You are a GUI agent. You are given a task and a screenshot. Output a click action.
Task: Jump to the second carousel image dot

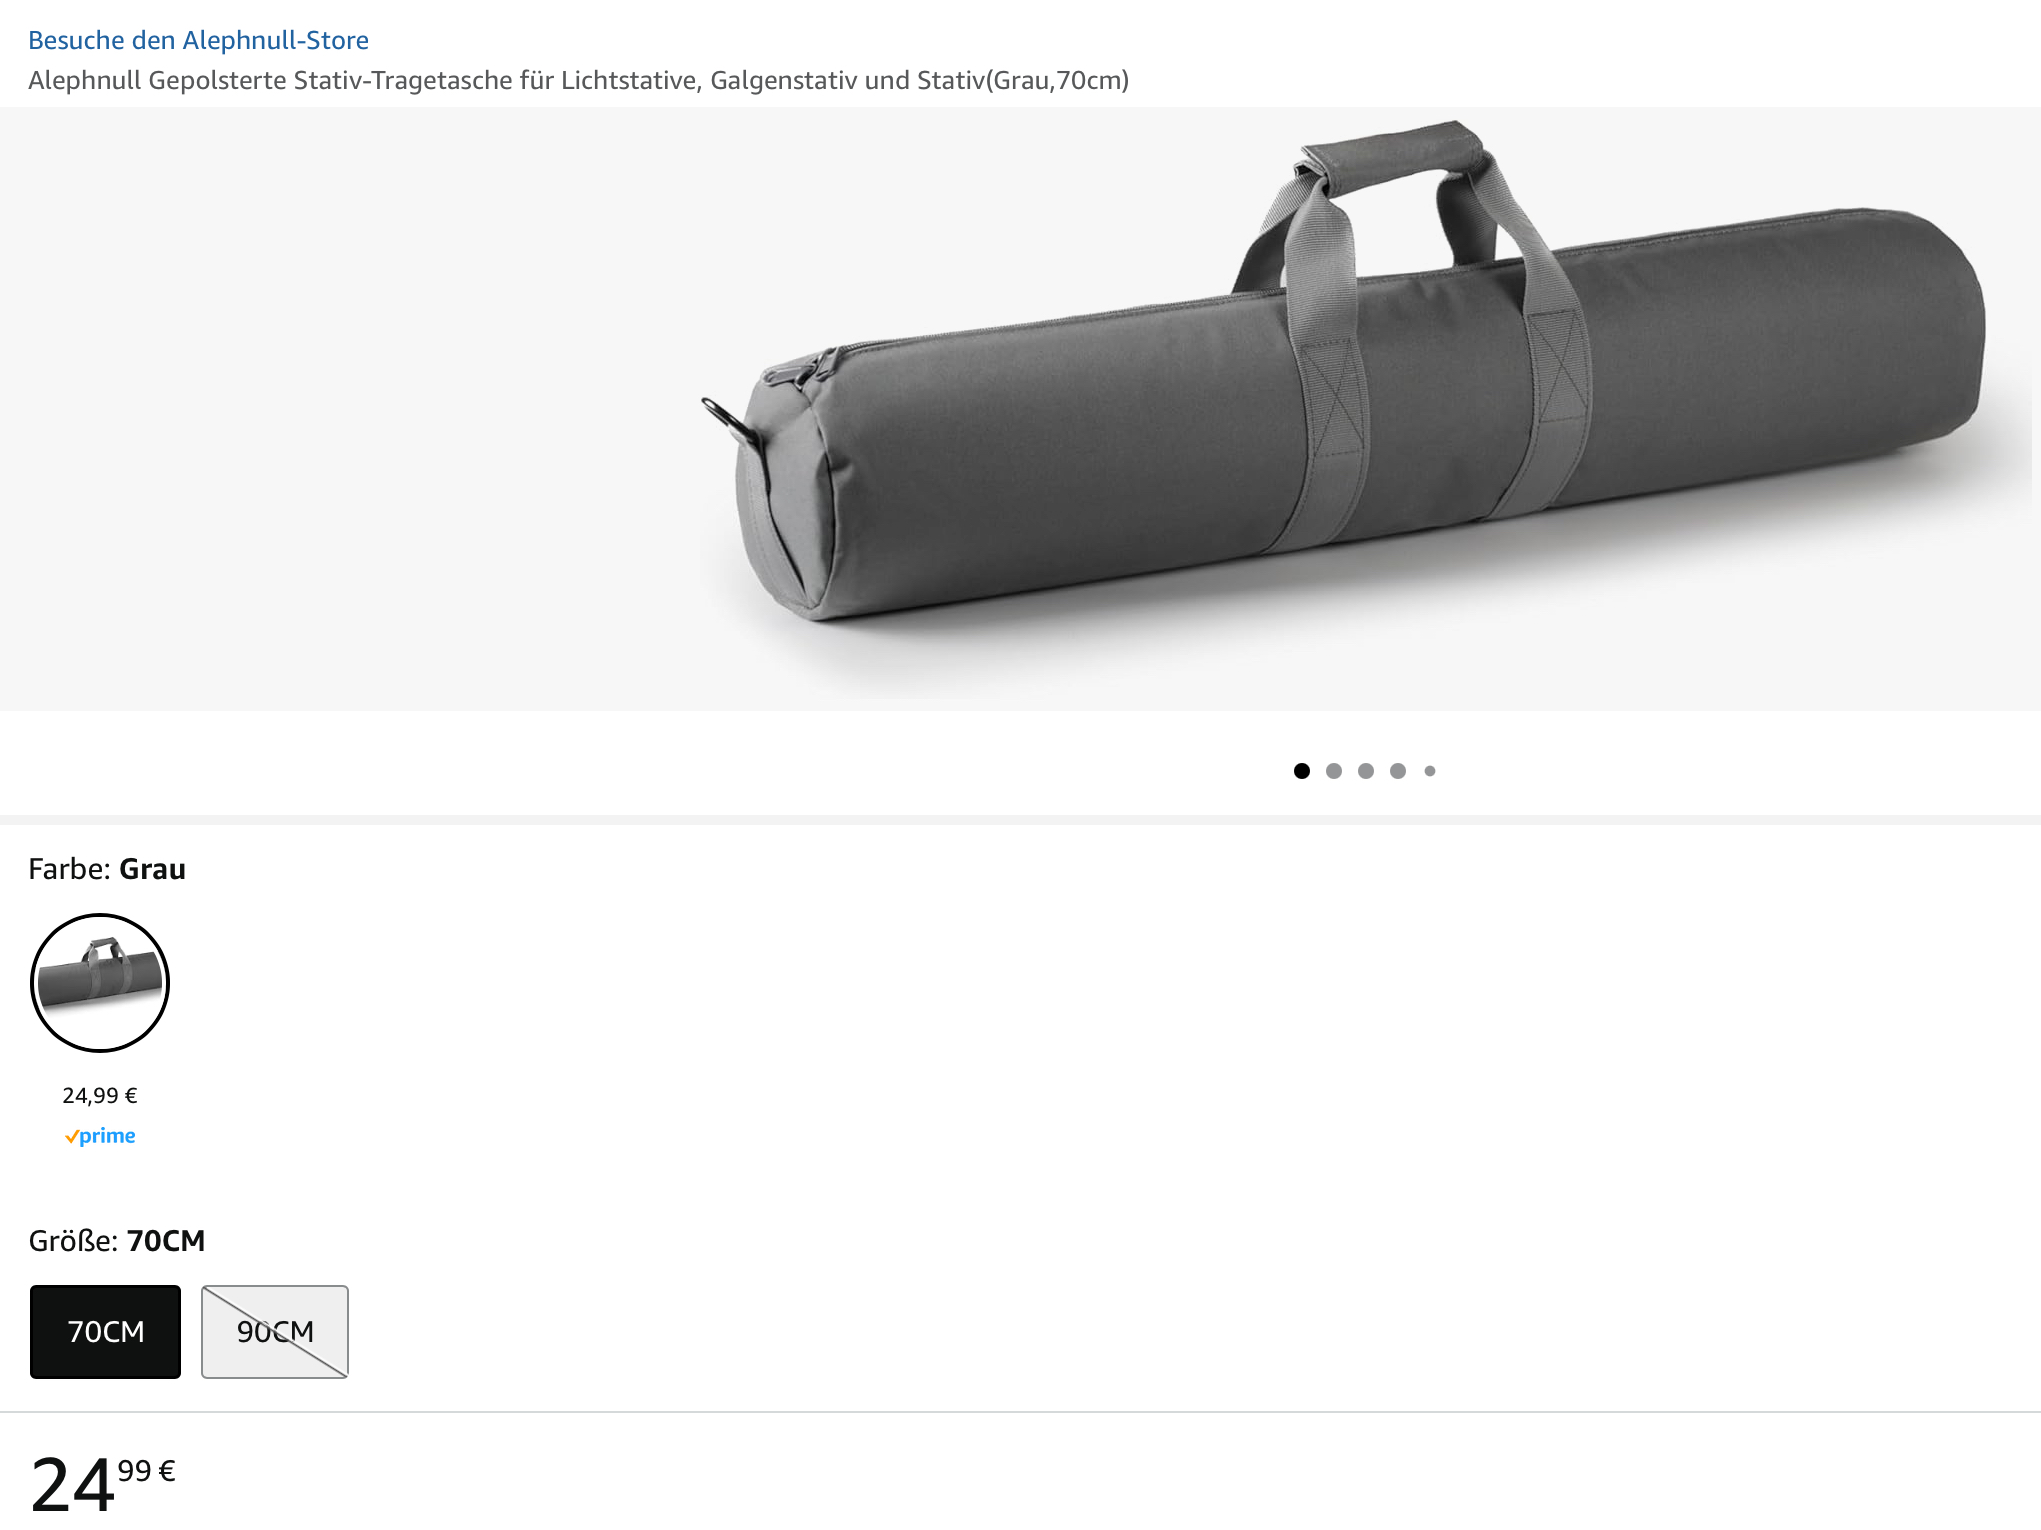click(x=1333, y=771)
